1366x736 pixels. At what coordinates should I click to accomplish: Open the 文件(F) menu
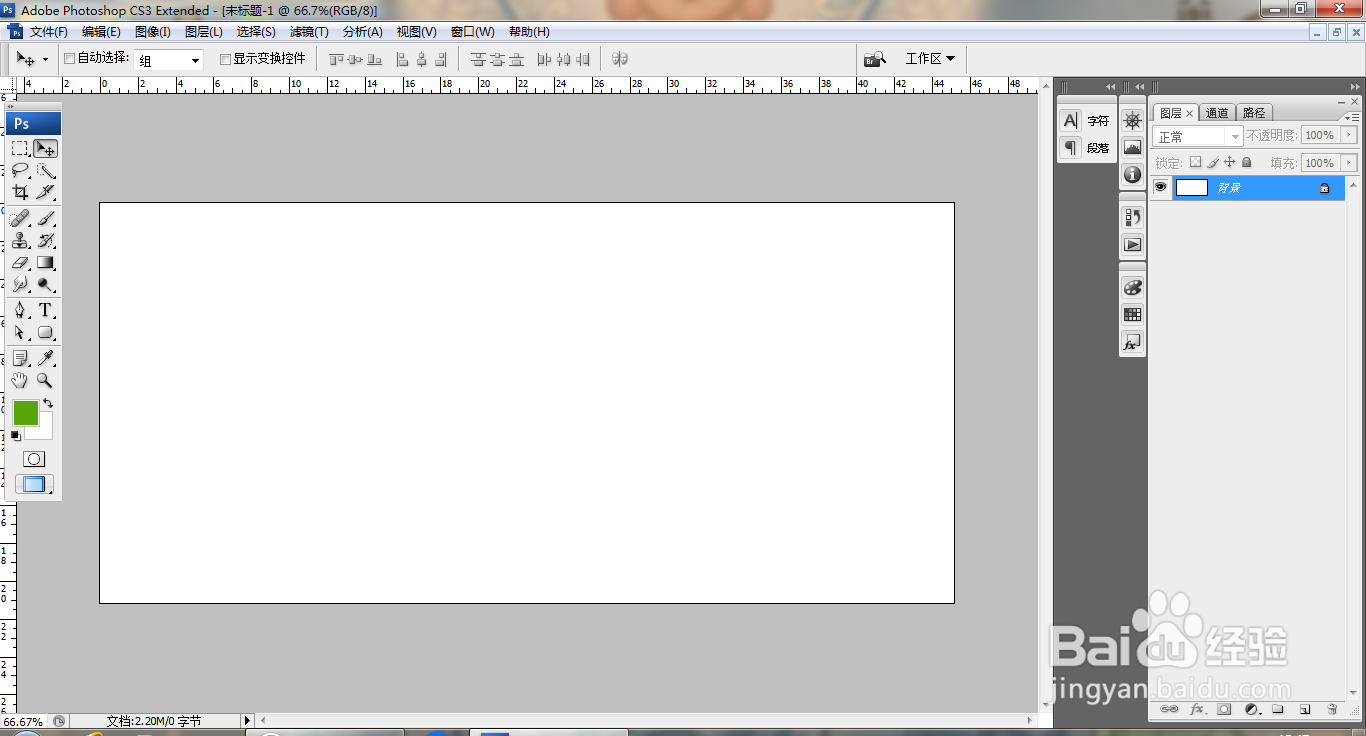tap(49, 32)
